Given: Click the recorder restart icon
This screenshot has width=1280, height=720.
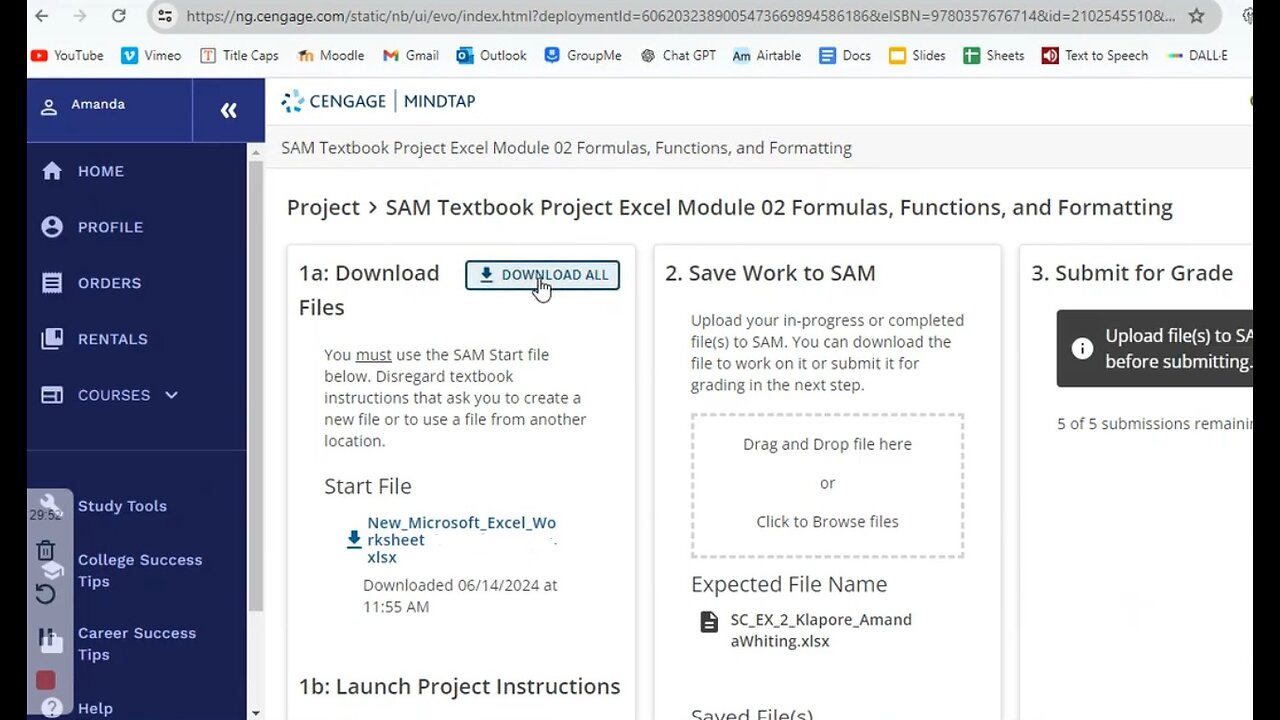Looking at the screenshot, I should (x=45, y=594).
